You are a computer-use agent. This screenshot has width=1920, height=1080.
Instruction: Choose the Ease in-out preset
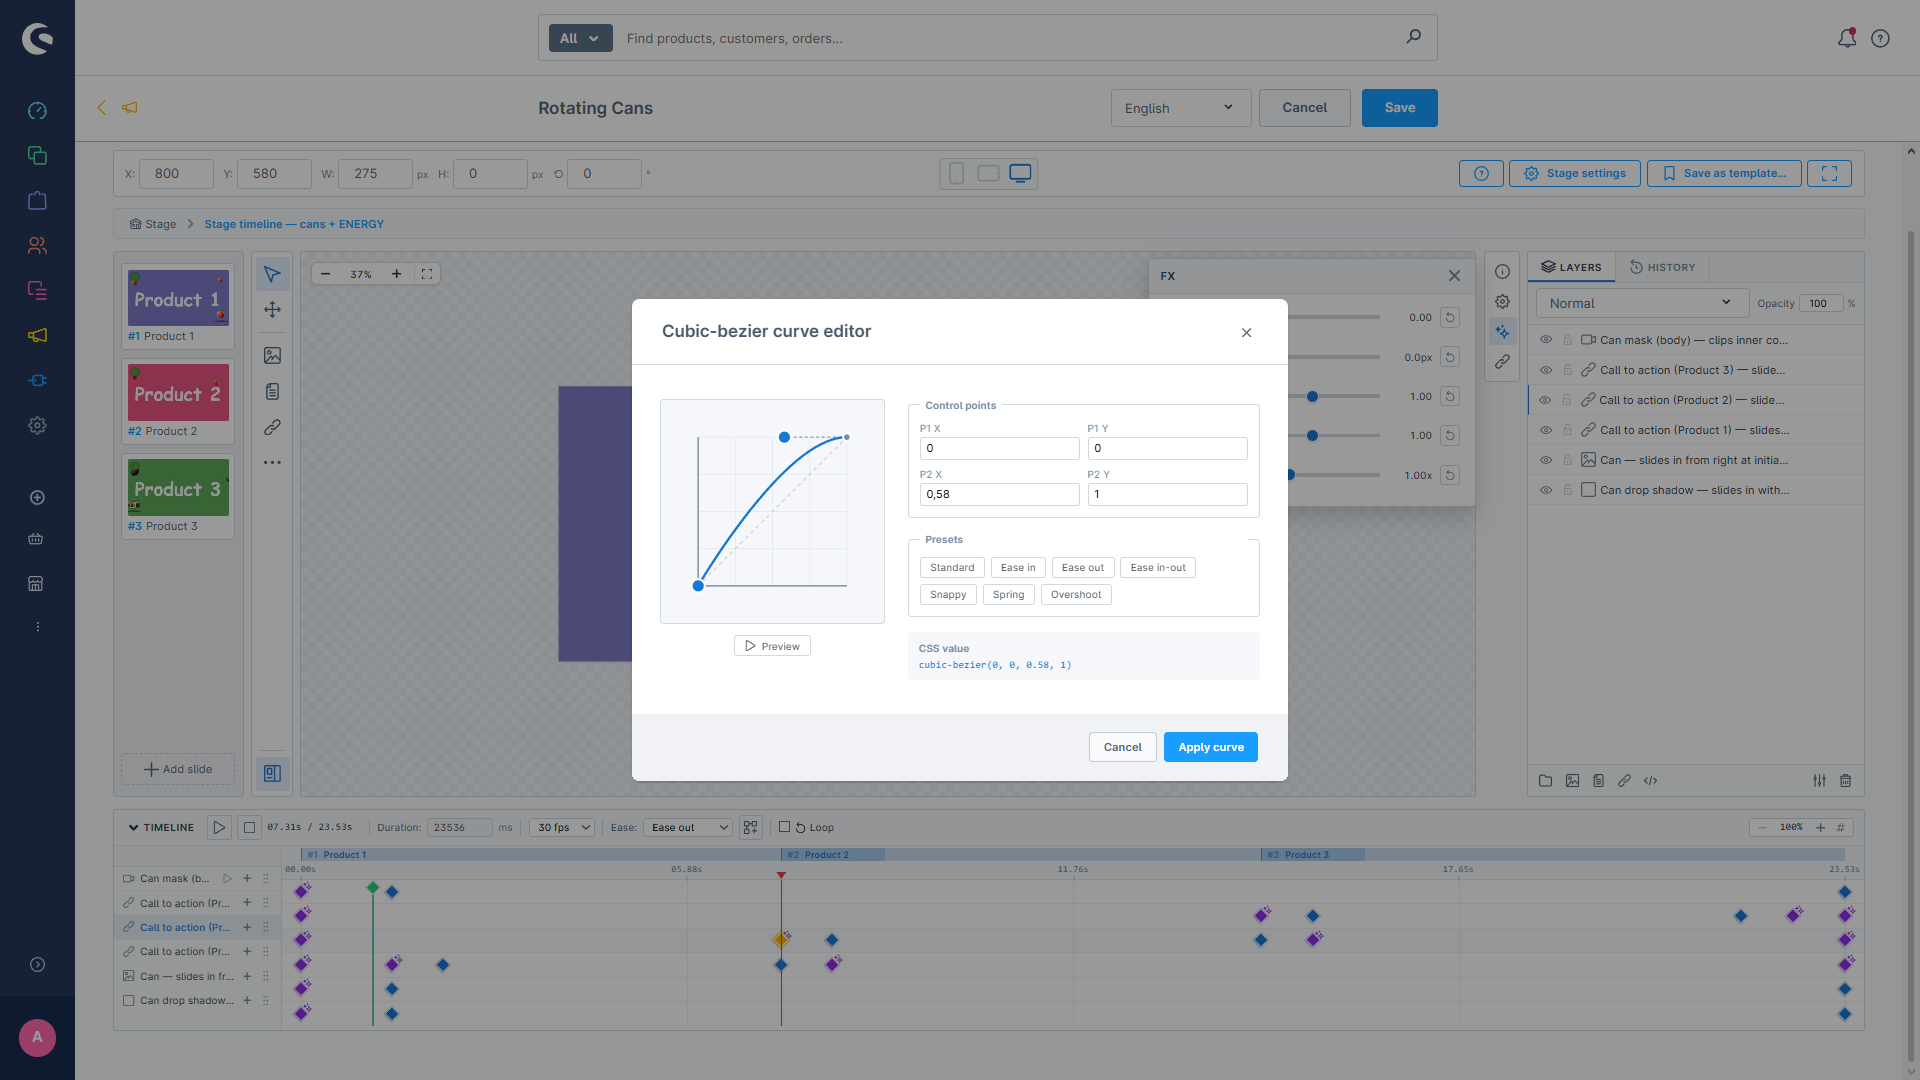pos(1158,568)
